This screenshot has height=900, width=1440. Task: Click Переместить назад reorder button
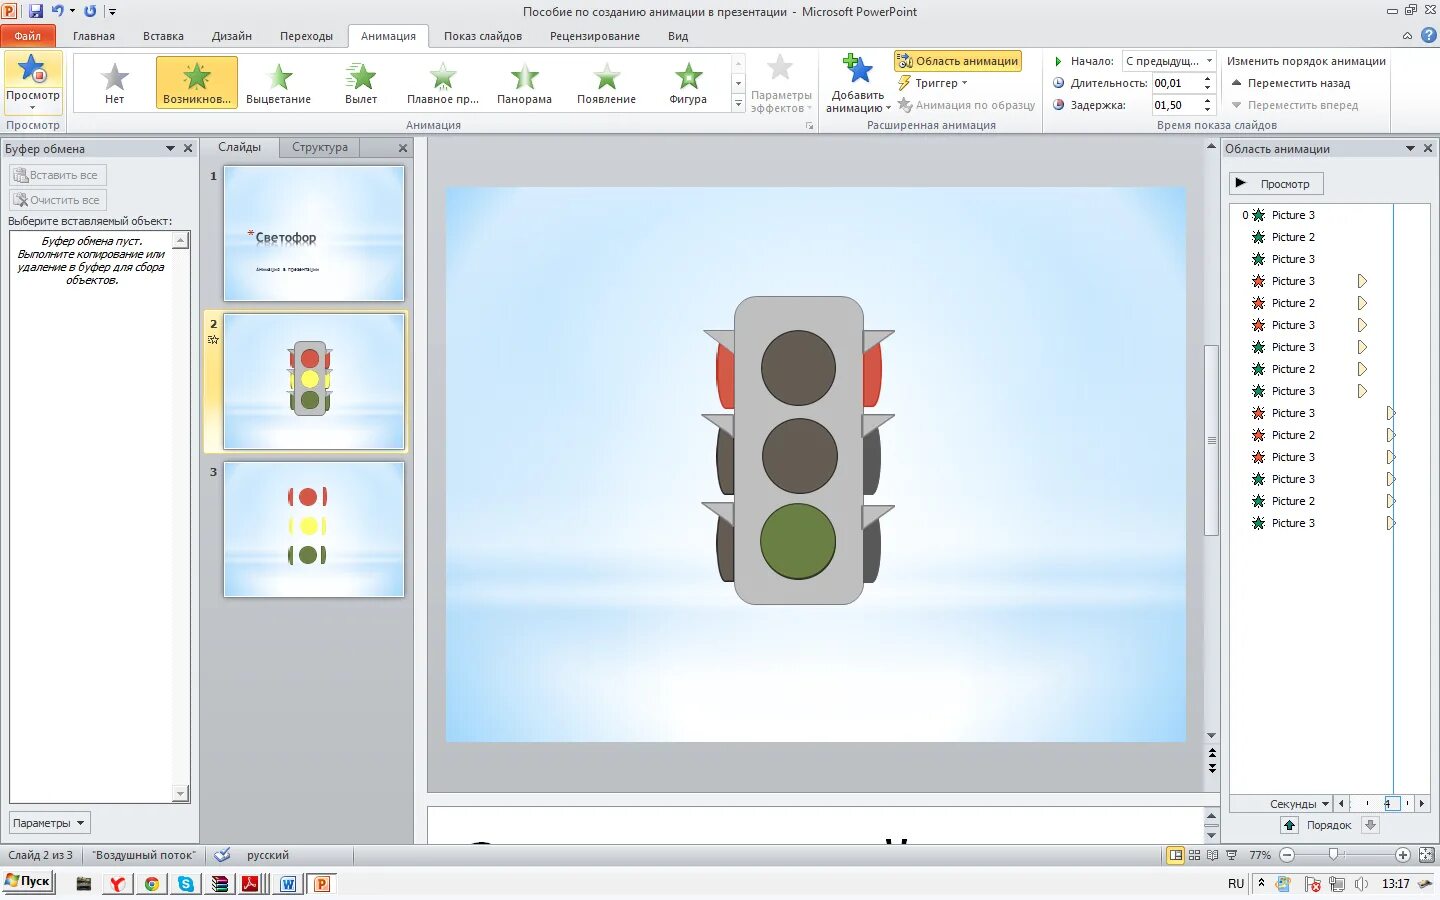coord(1291,83)
